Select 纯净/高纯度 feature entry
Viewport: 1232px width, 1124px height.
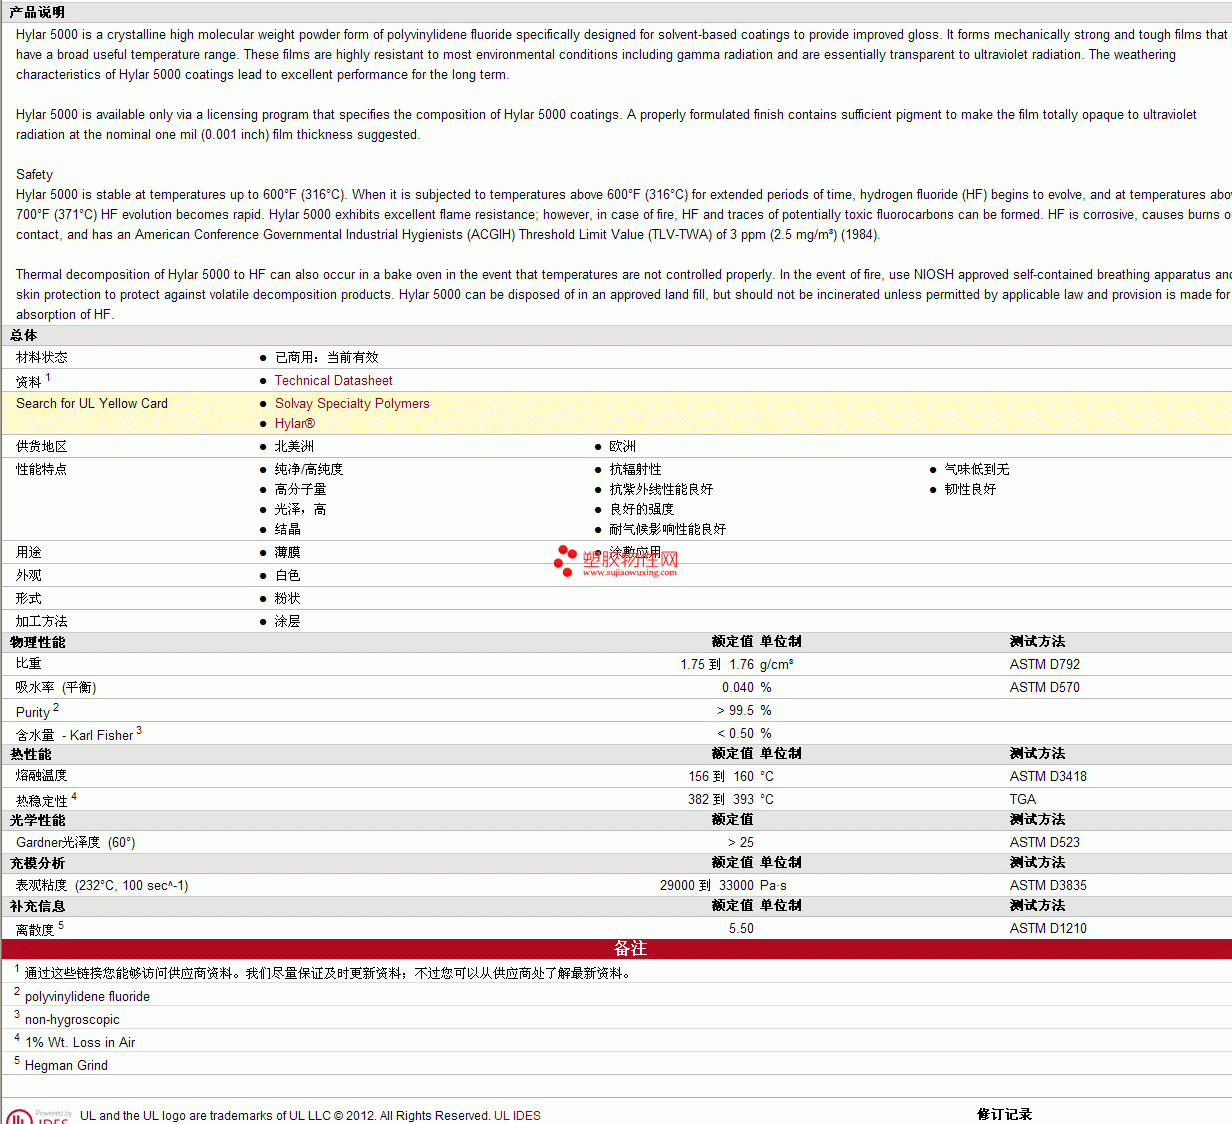[x=308, y=470]
